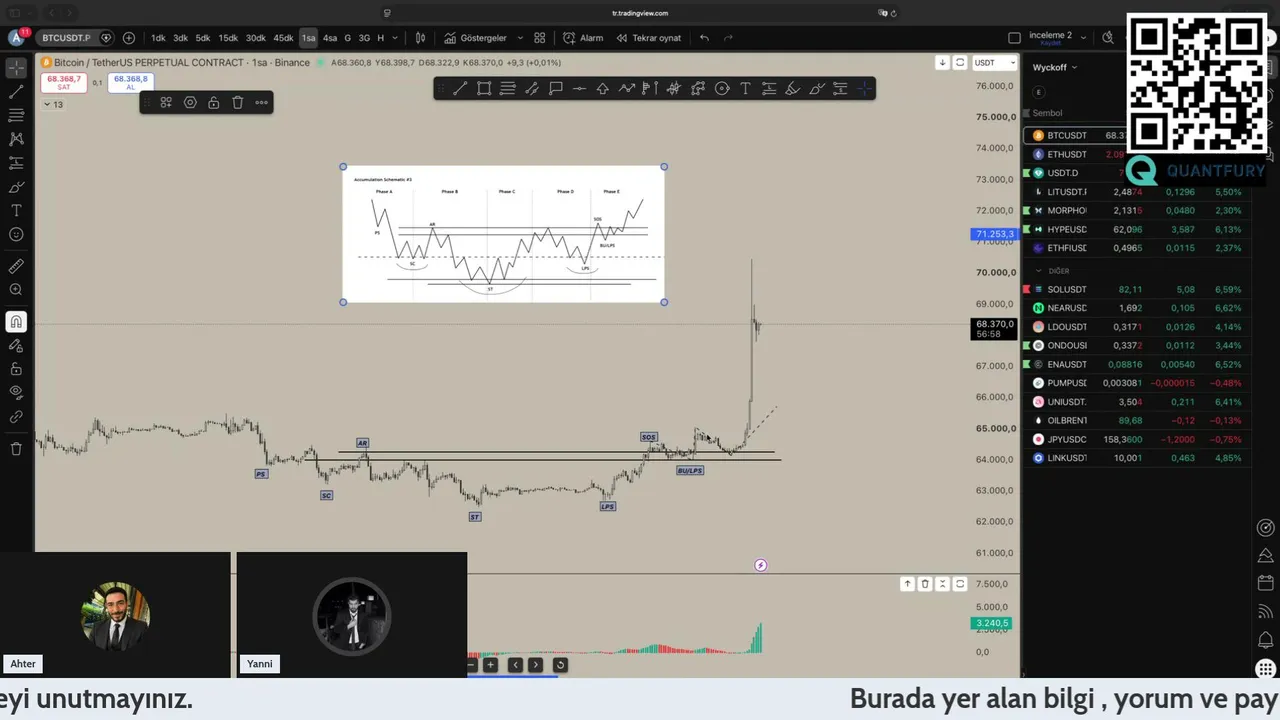This screenshot has height=720, width=1280.
Task: Expand the timeframe dropdown arrow
Action: tap(395, 38)
